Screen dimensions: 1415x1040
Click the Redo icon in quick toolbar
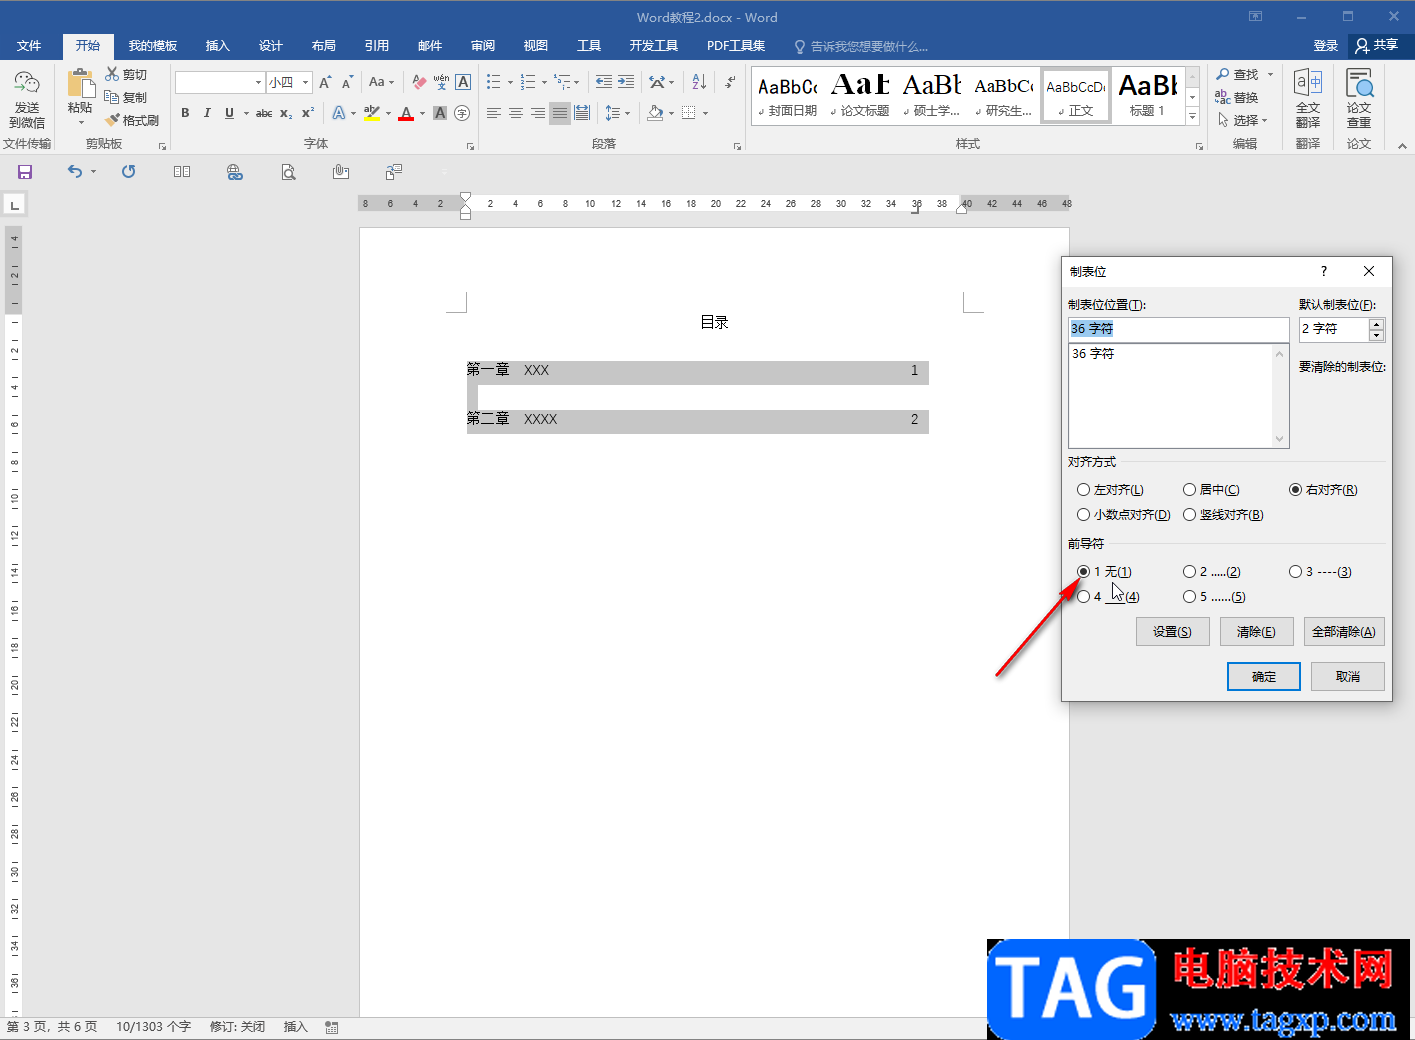129,172
